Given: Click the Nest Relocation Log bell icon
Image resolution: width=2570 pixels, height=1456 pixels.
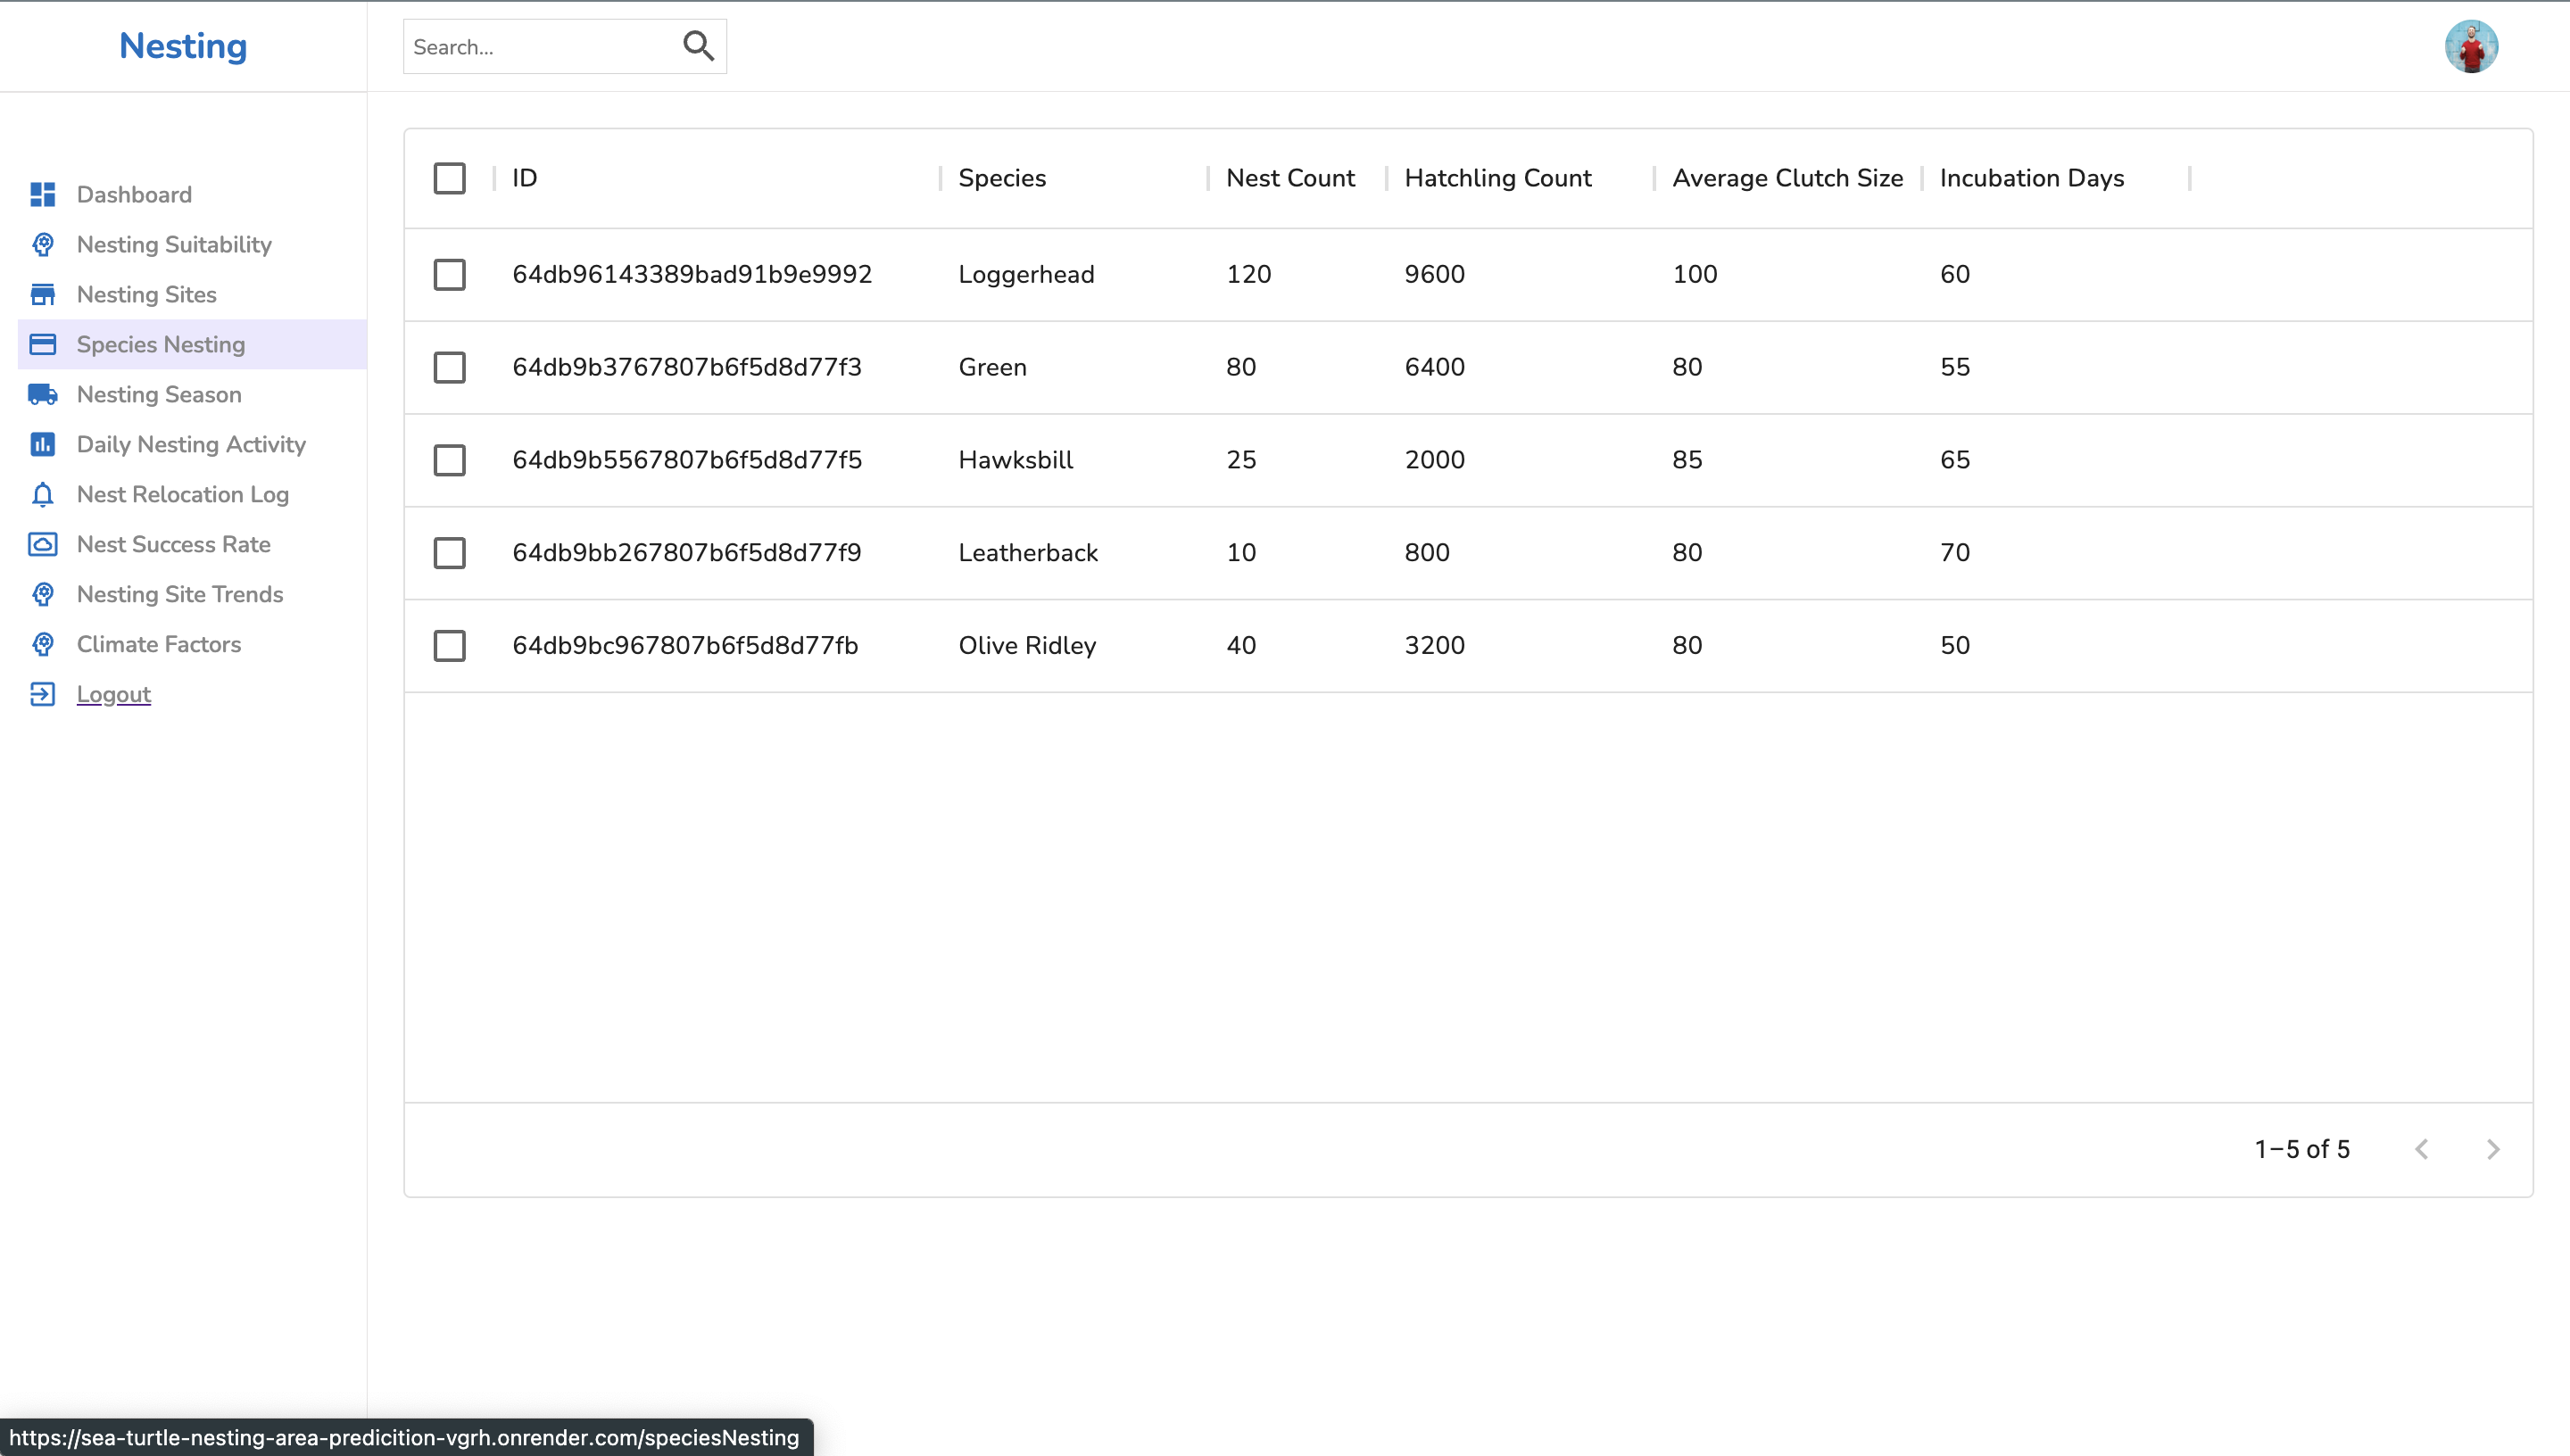Looking at the screenshot, I should 43,494.
